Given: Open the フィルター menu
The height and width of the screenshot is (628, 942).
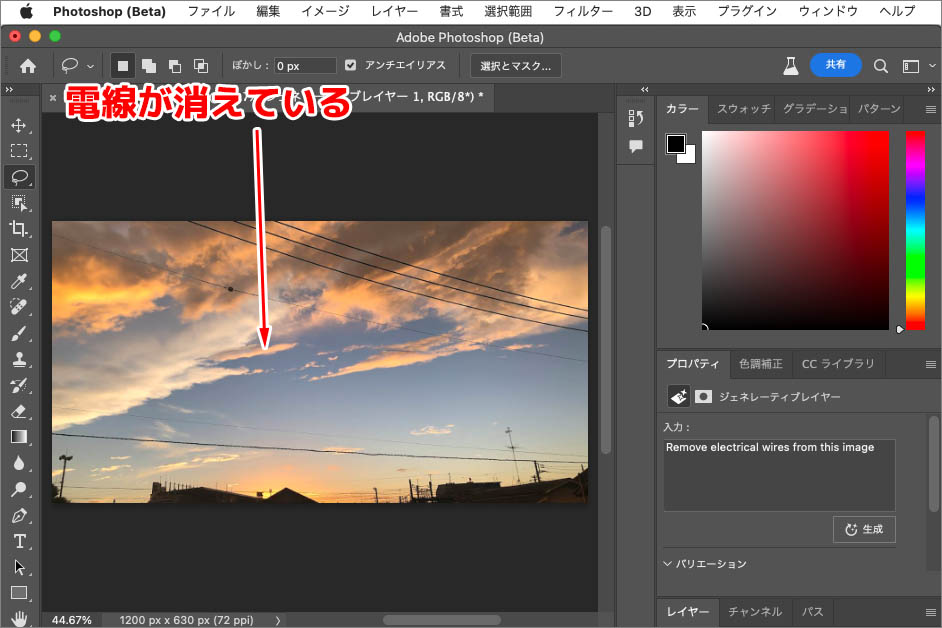Looking at the screenshot, I should tap(583, 11).
